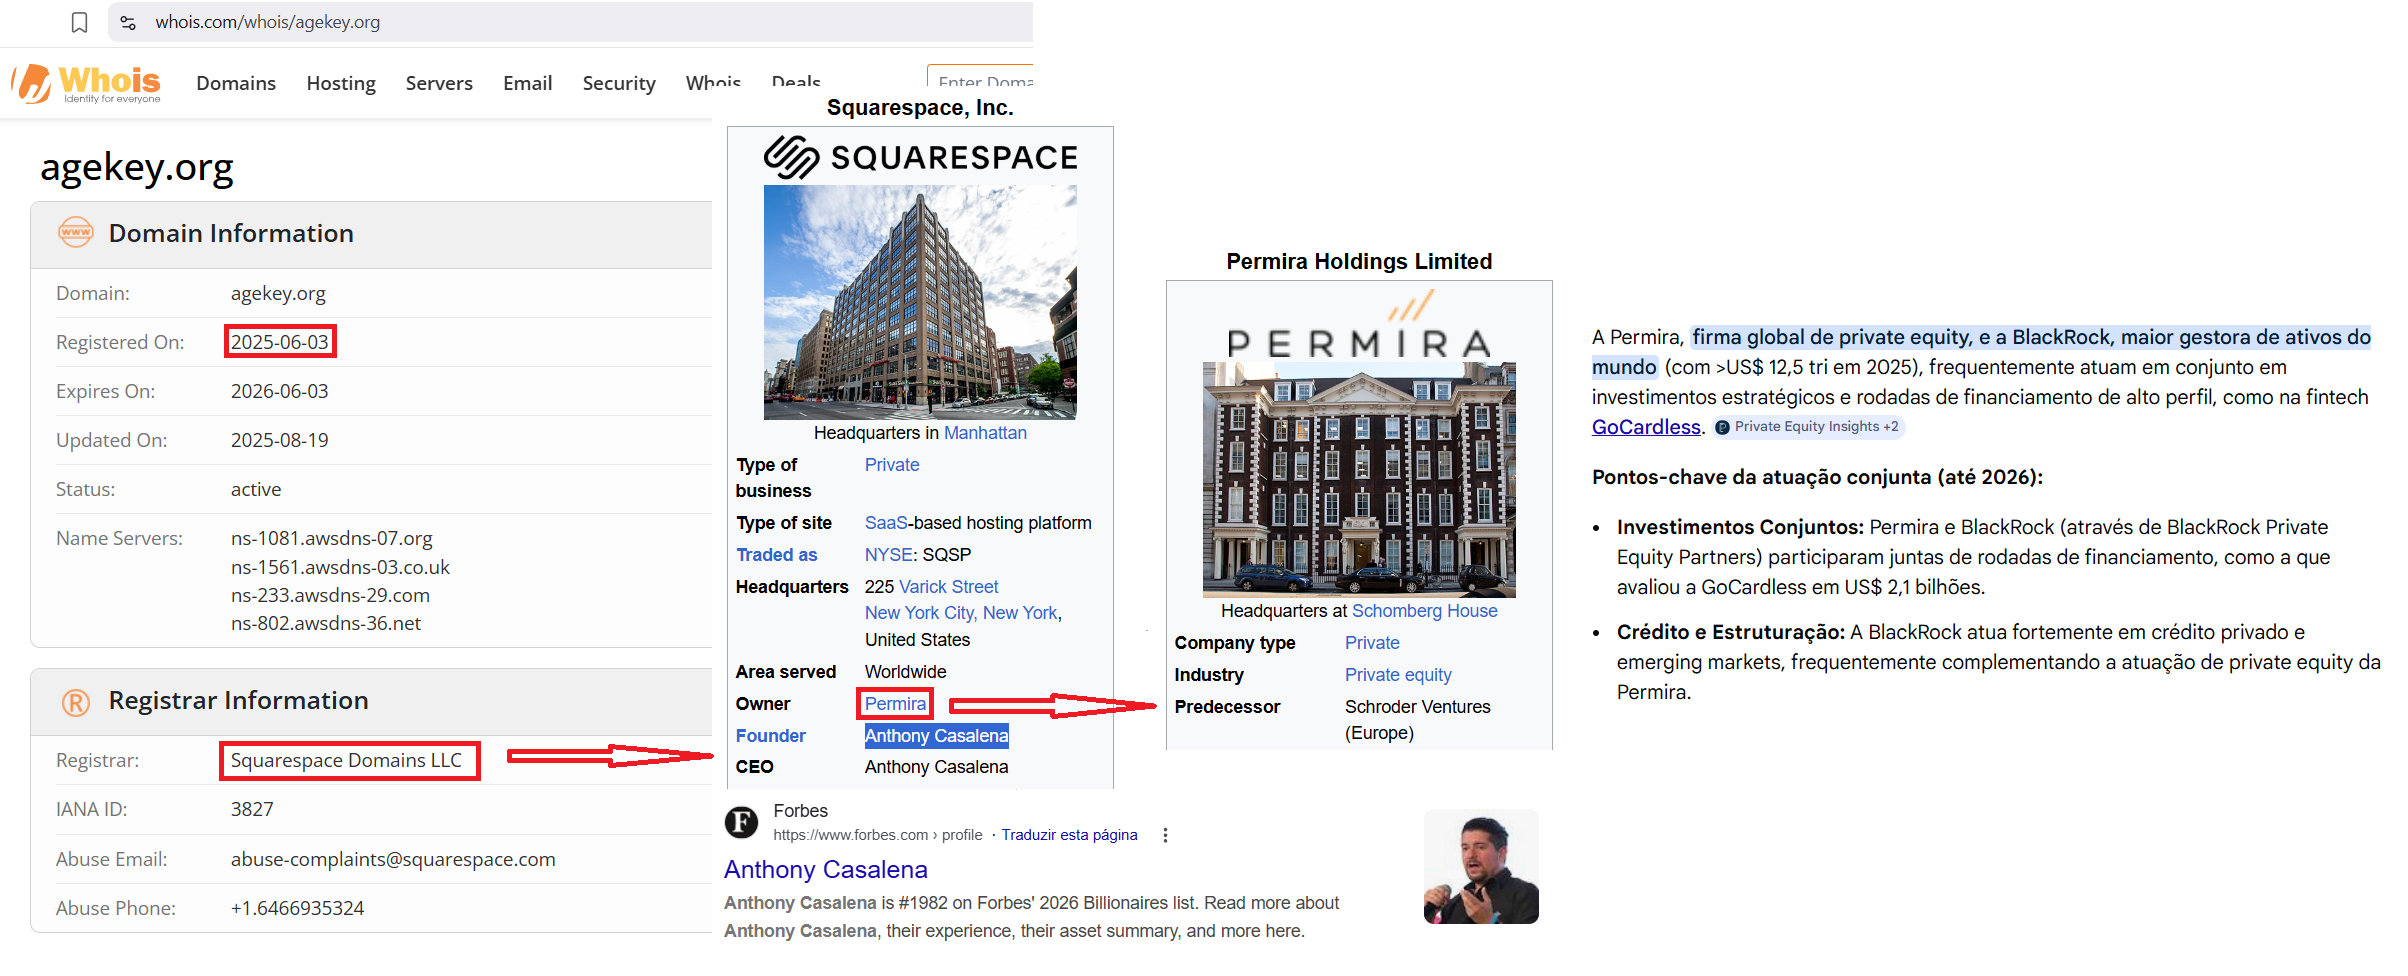Click name server ns-1081.awsdns-07.org

332,538
